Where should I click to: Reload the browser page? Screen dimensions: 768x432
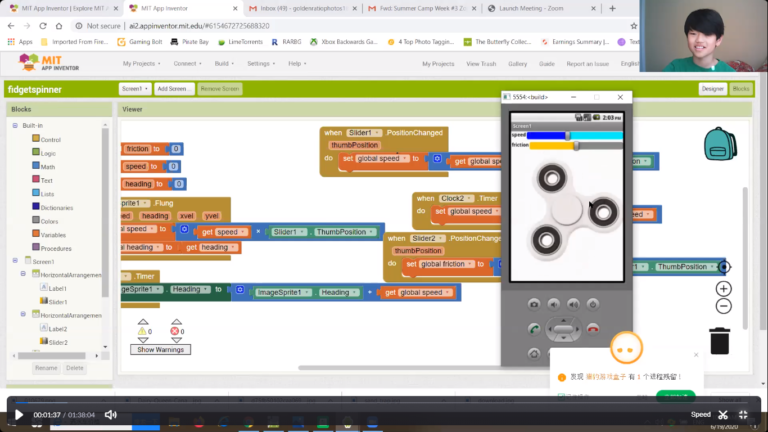(x=43, y=26)
